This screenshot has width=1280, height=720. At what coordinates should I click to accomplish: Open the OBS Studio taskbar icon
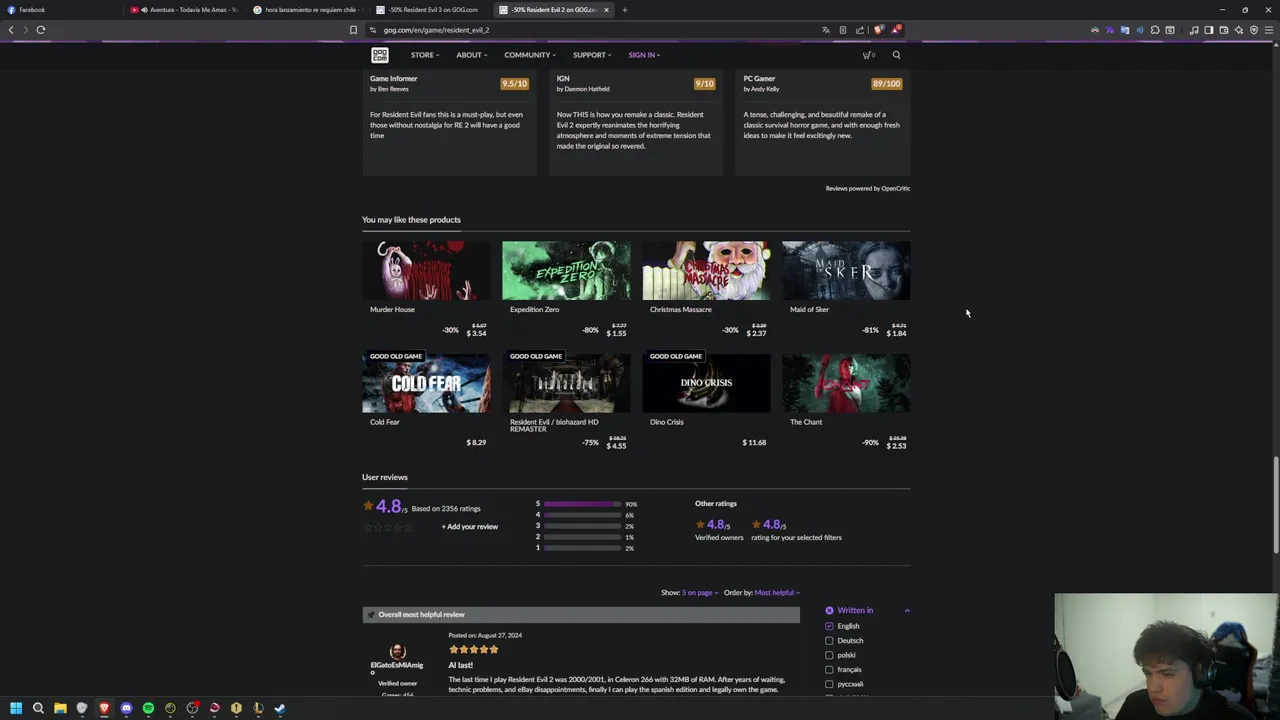point(192,708)
